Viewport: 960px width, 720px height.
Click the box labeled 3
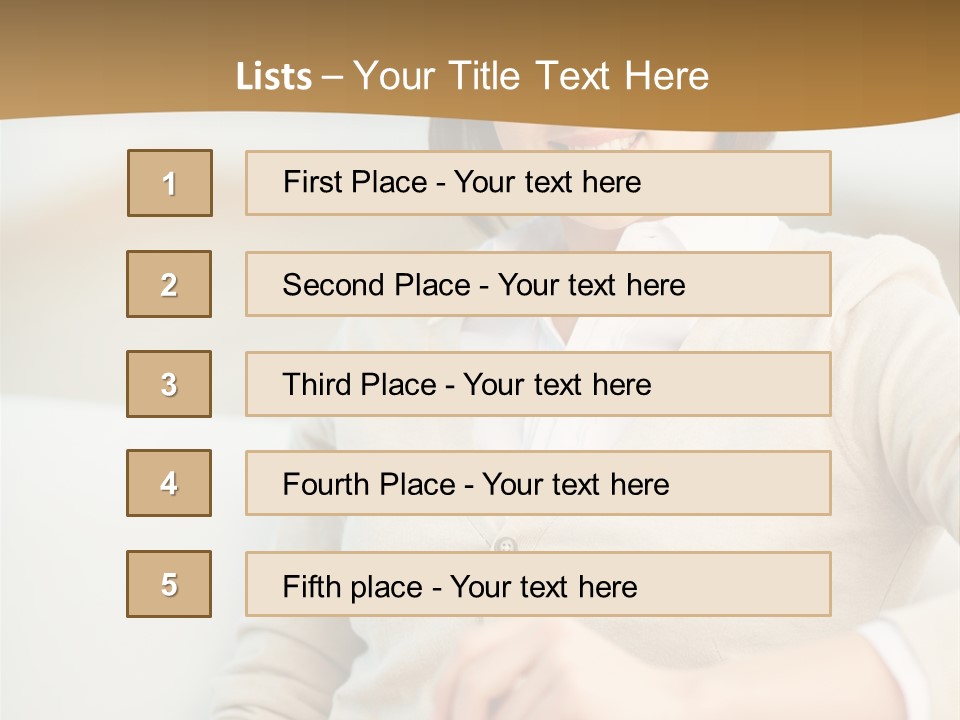pos(169,384)
